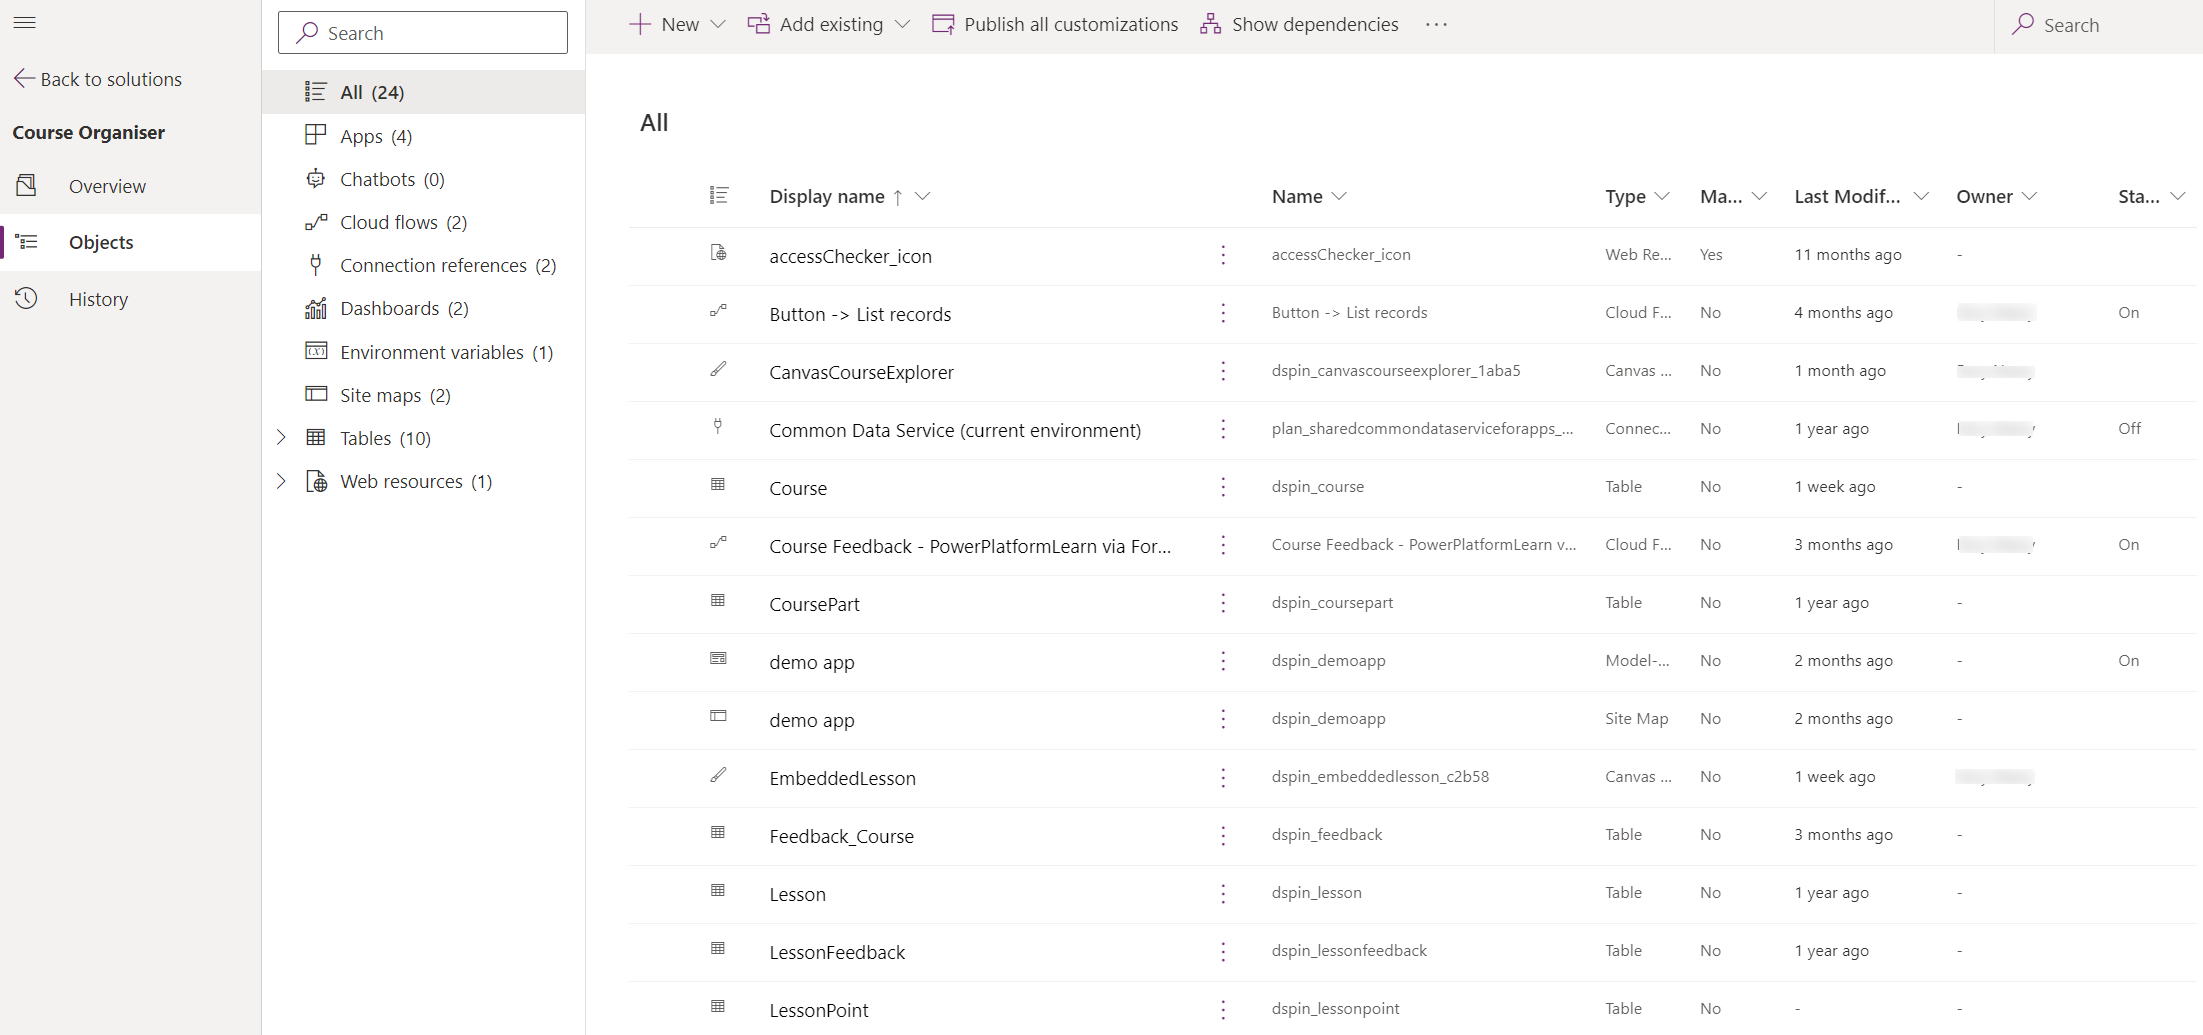Select the Apps category icon in sidebar

coord(316,135)
